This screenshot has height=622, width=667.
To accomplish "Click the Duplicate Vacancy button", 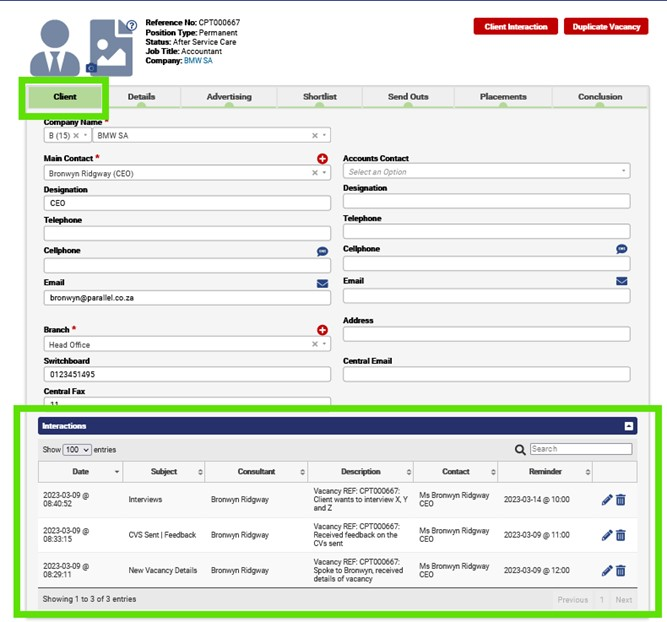I will [x=606, y=26].
